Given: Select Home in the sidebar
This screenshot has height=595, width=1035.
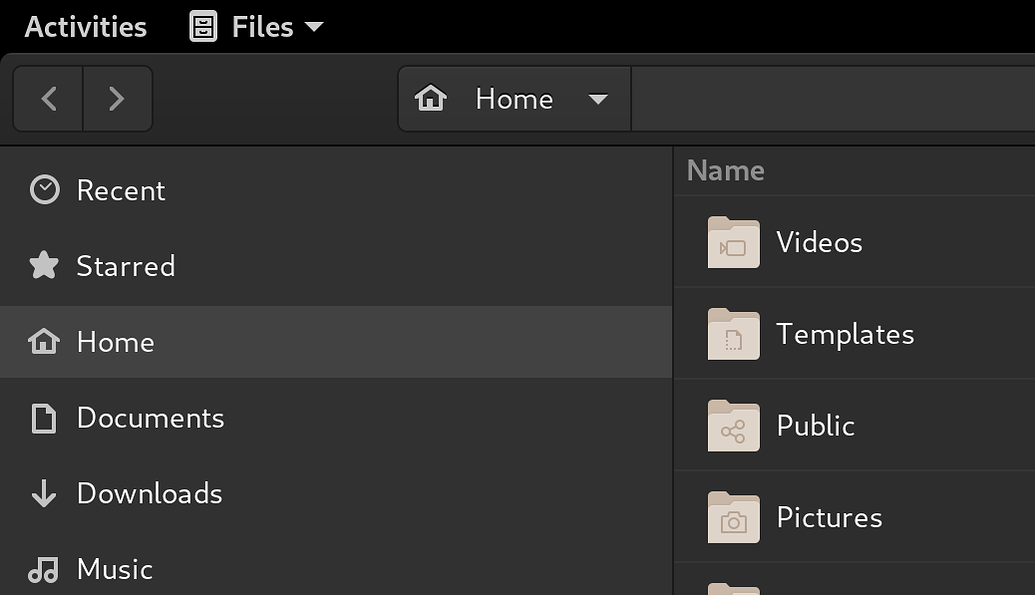Looking at the screenshot, I should 116,342.
